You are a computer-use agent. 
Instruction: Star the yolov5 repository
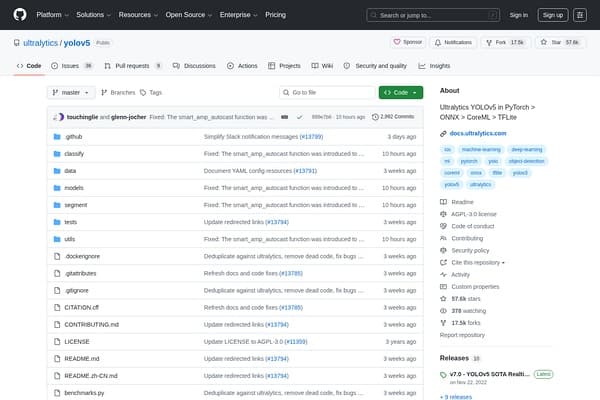click(560, 42)
